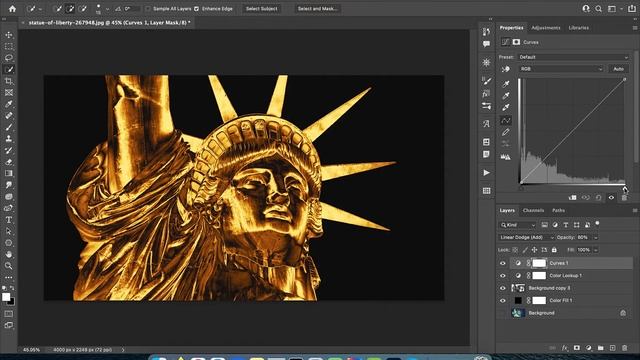Select the Rectangular Marquee tool
This screenshot has height=360, width=640.
(9, 46)
